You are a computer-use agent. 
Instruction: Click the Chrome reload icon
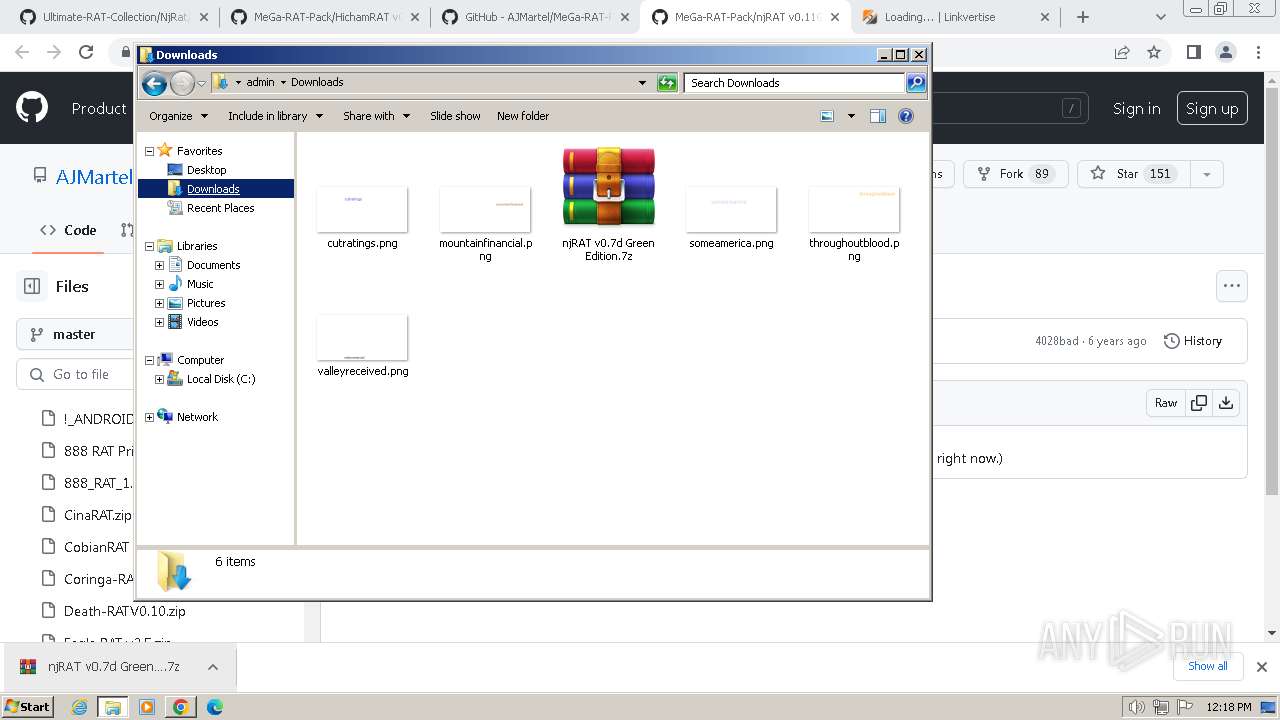(x=86, y=52)
